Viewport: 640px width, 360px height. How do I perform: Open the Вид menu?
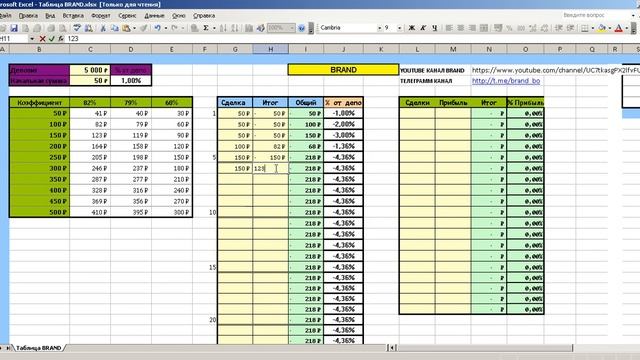50,16
